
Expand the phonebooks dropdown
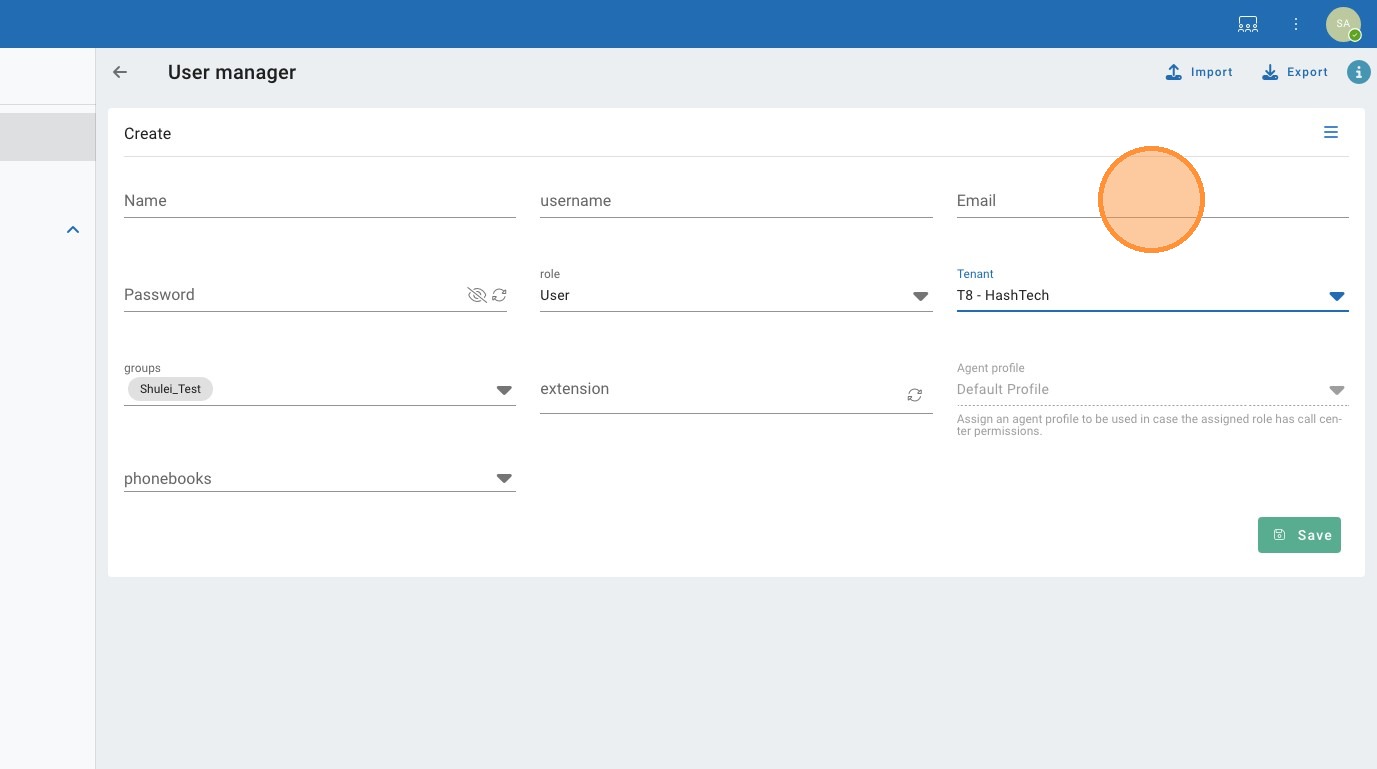pyautogui.click(x=504, y=479)
